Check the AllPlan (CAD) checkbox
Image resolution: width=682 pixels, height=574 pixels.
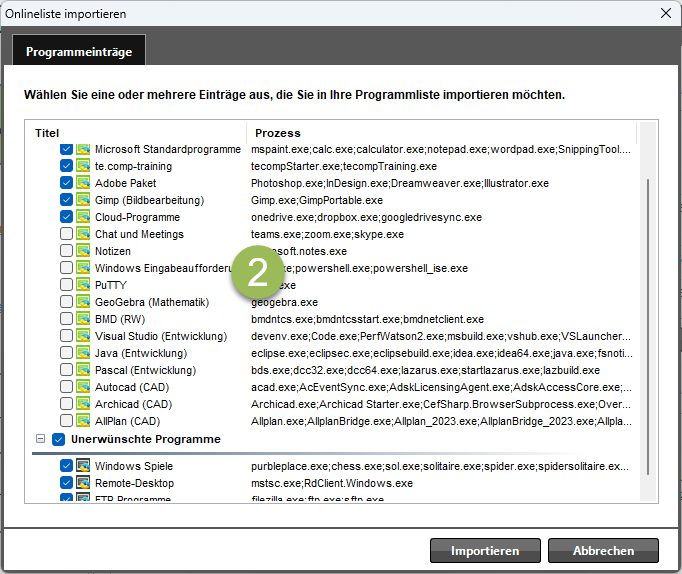[x=66, y=420]
